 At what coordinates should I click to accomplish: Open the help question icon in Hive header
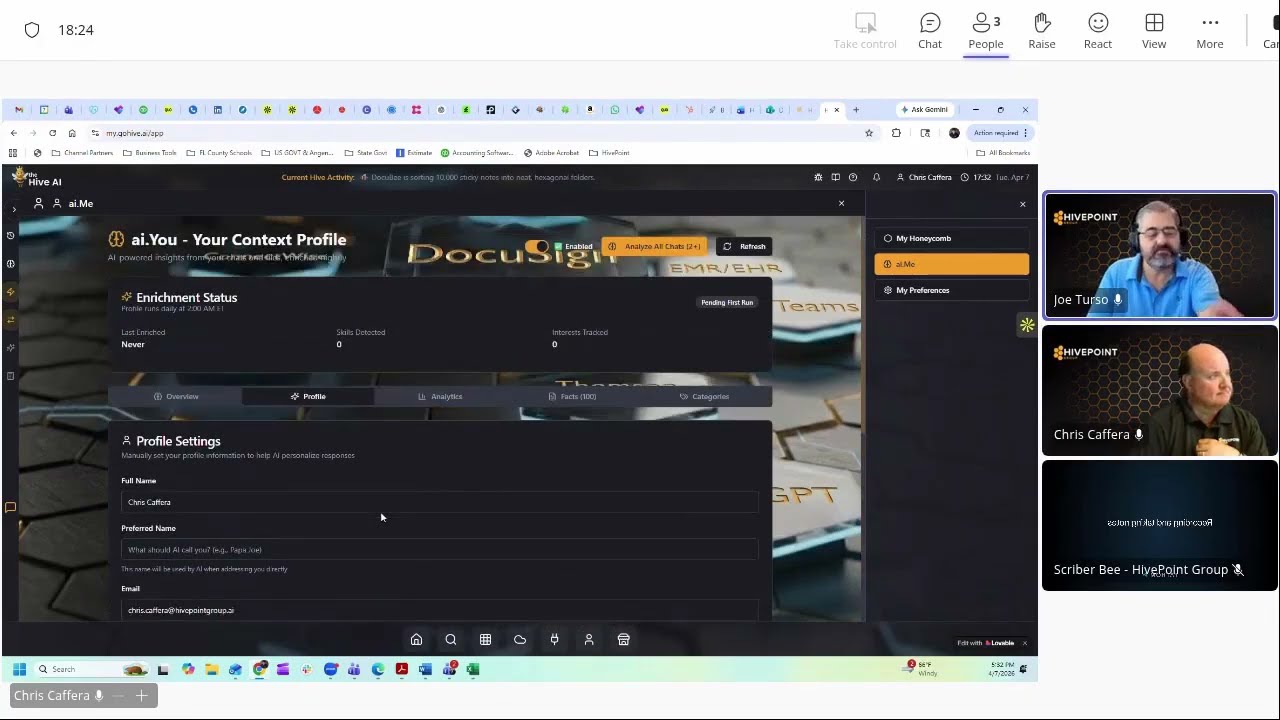tap(853, 177)
